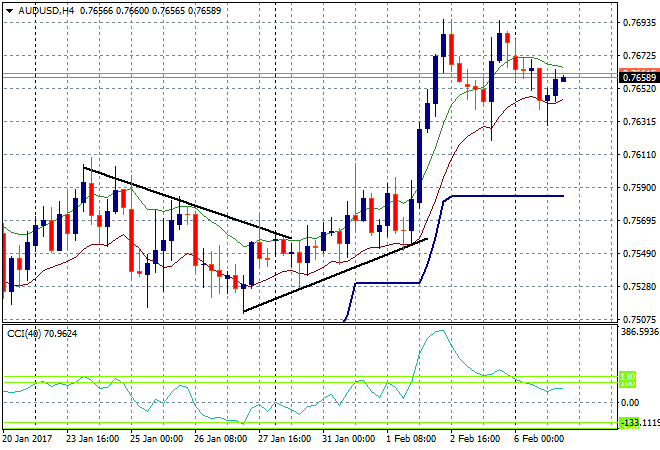Click the 6 Feb 00:00 time label
This screenshot has height=450, width=660.
click(539, 439)
